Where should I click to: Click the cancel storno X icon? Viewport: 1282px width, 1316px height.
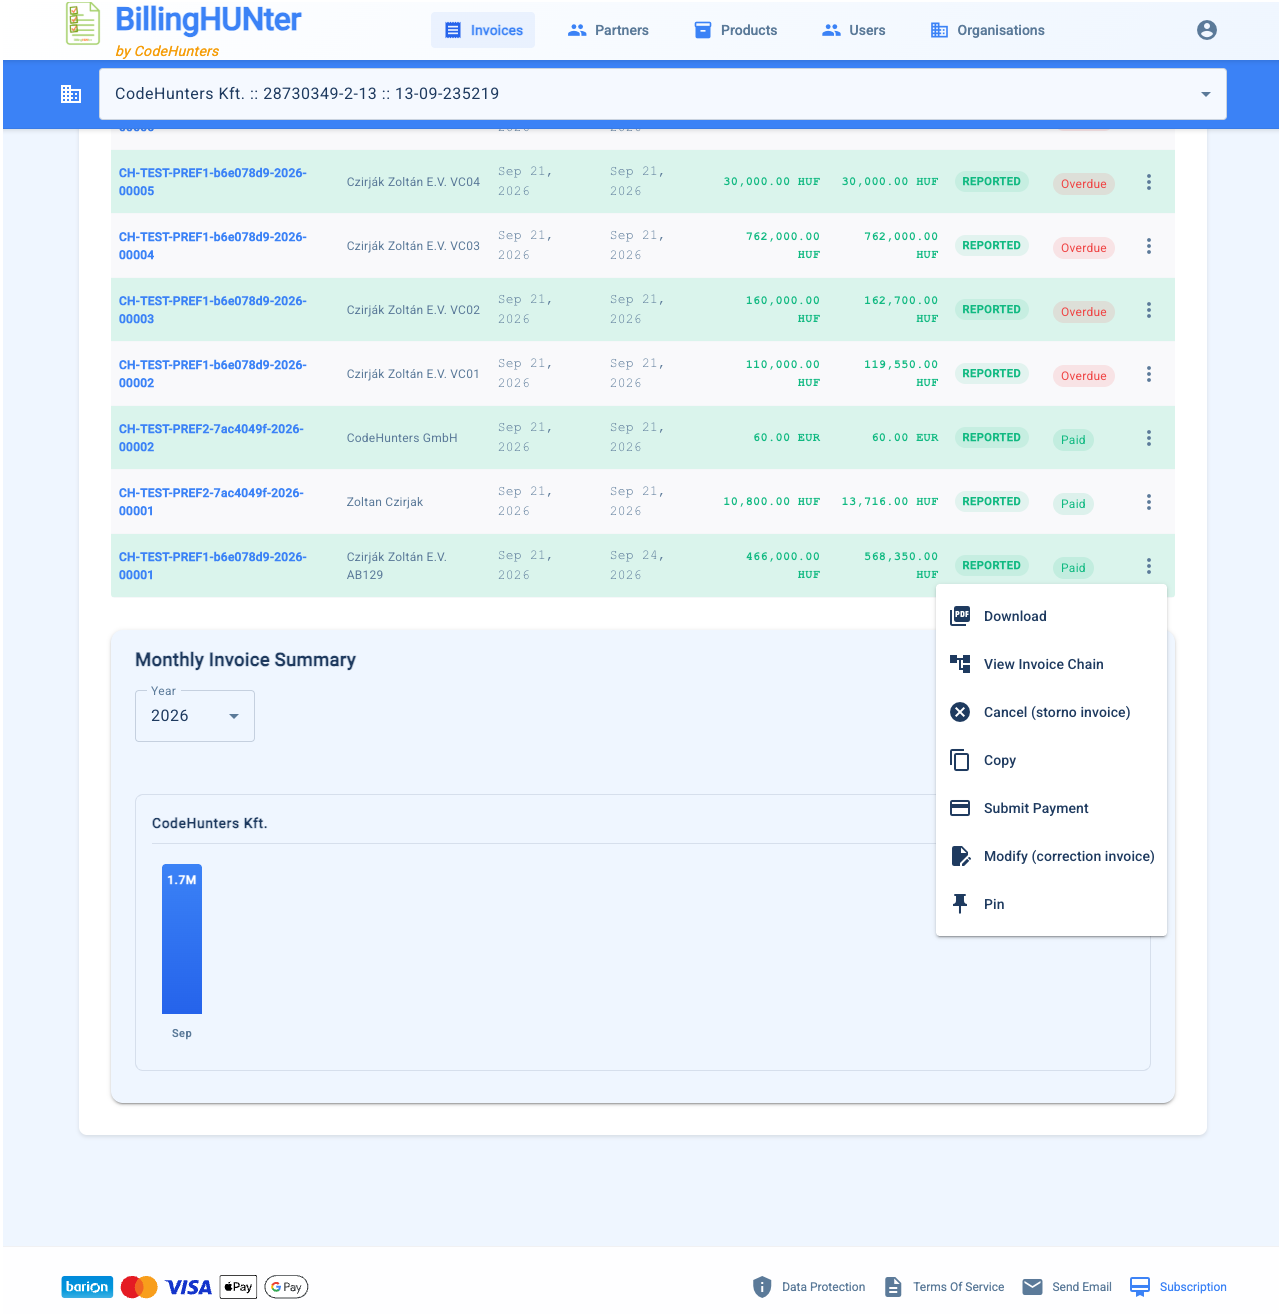(x=960, y=712)
